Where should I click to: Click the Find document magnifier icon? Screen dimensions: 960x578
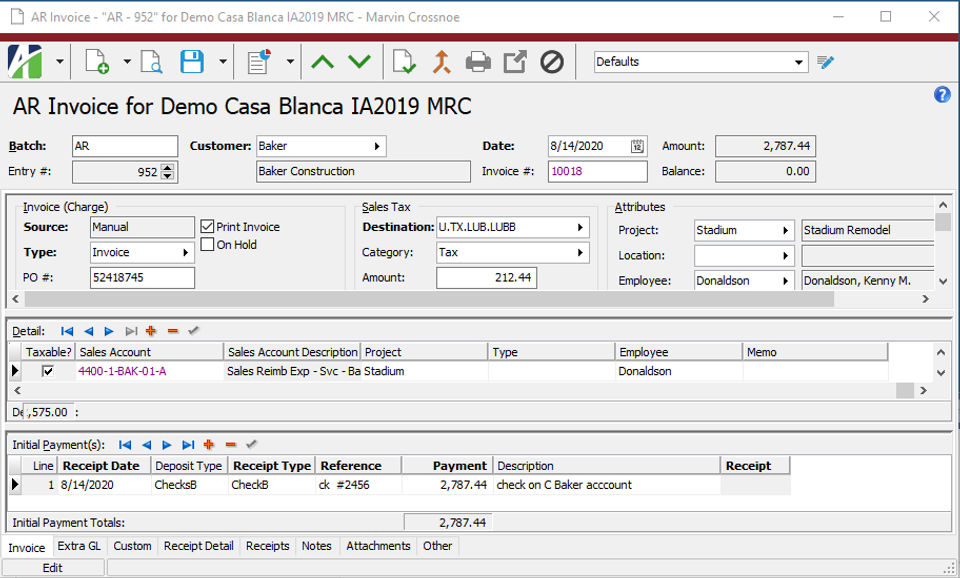(151, 62)
